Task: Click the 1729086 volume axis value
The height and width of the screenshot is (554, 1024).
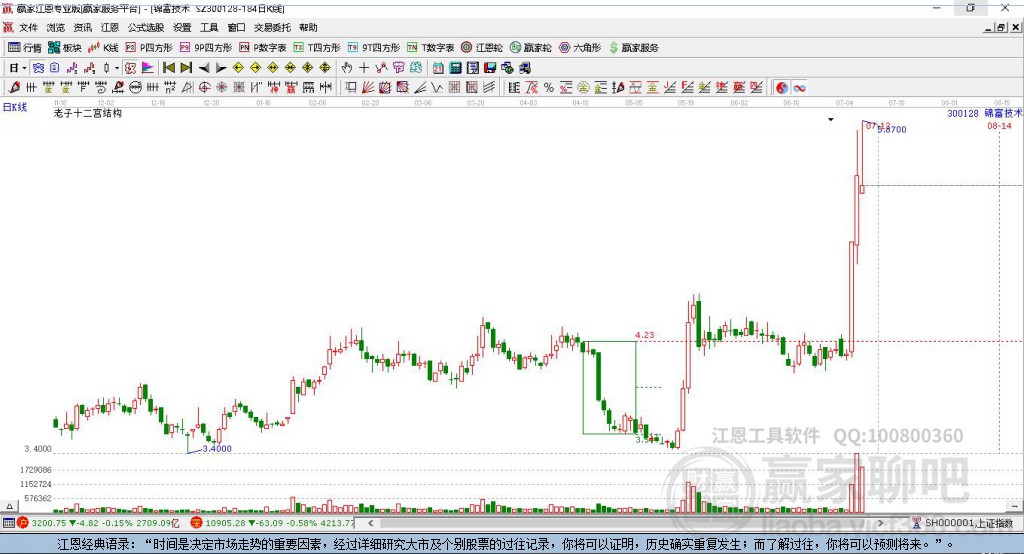Action: click(35, 470)
